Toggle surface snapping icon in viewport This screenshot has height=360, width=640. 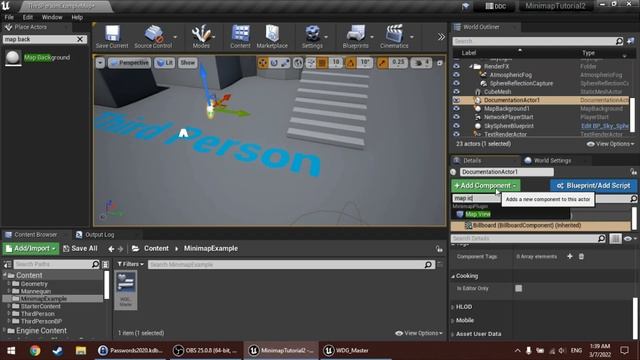tap(311, 62)
